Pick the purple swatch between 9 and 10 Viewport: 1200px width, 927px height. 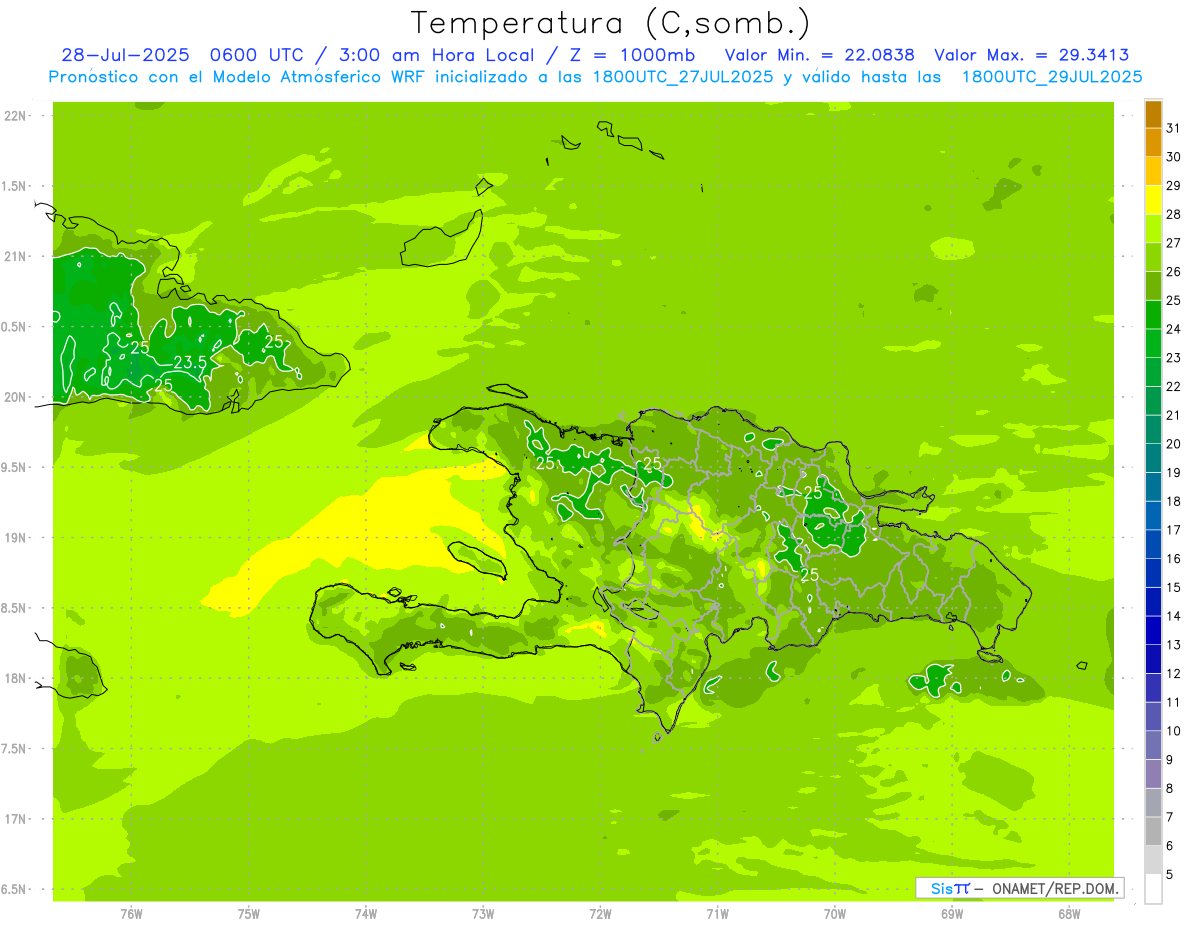[x=1153, y=746]
